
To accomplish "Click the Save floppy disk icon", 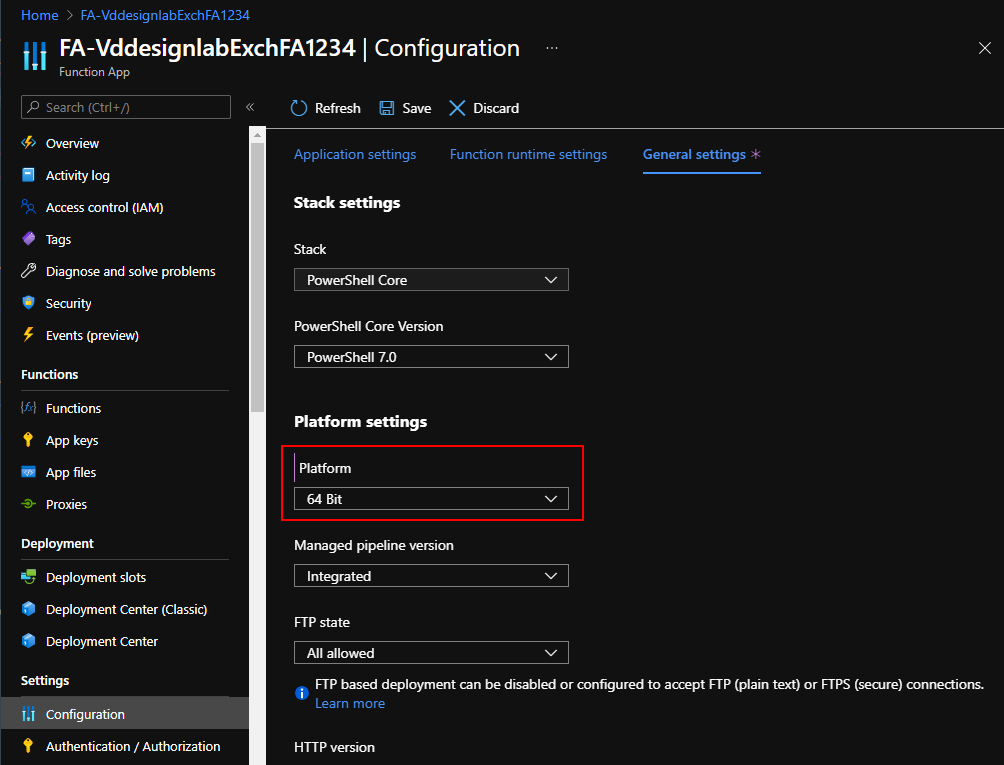I will tap(387, 108).
